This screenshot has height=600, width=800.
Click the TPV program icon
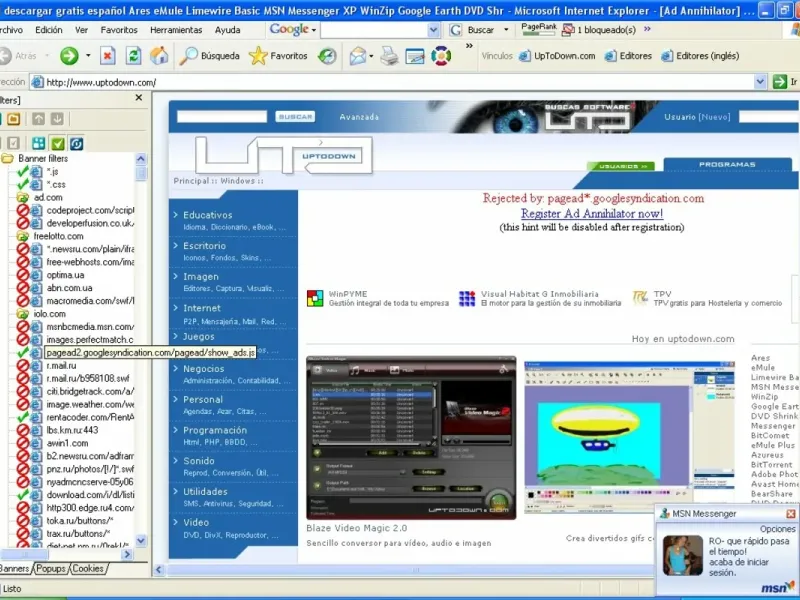(x=640, y=297)
